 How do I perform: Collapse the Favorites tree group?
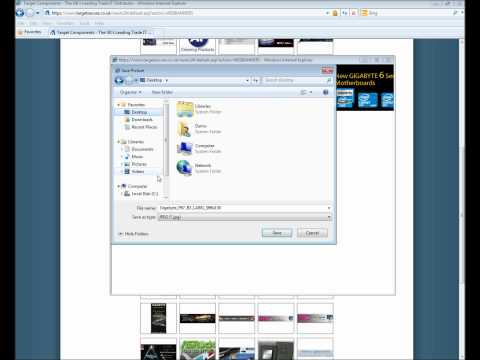point(119,105)
